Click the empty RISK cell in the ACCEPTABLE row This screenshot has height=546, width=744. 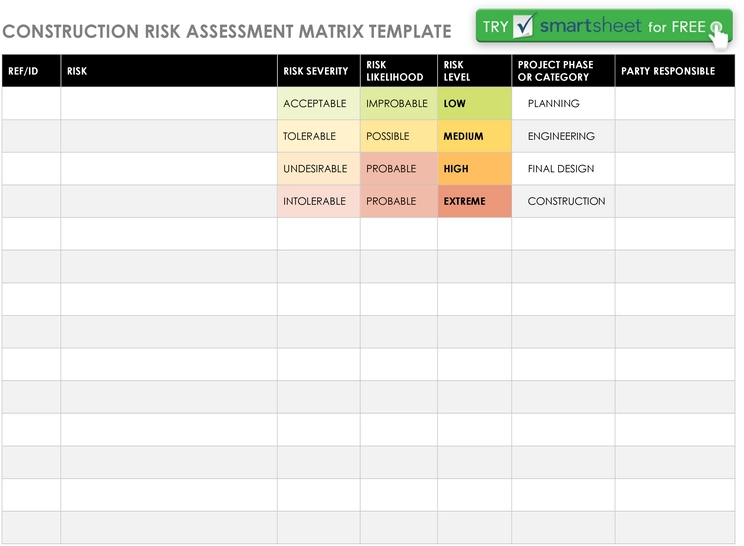pos(169,103)
